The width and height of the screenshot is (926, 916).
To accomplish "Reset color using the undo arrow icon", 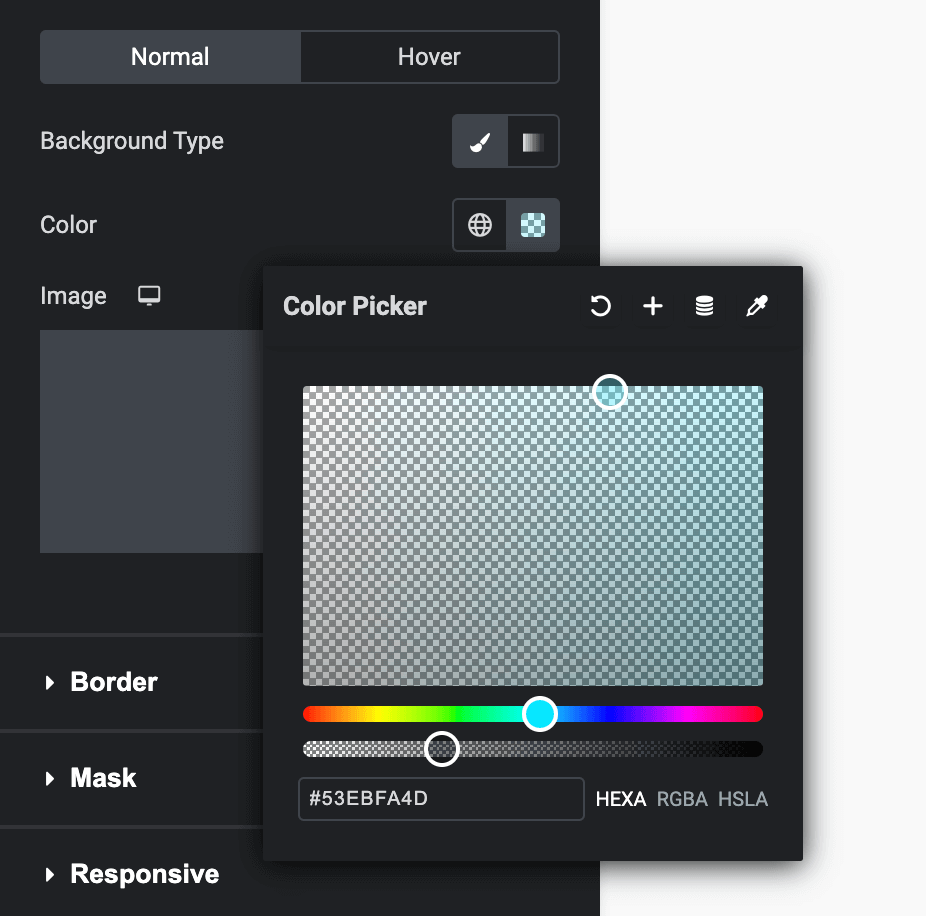I will click(600, 306).
